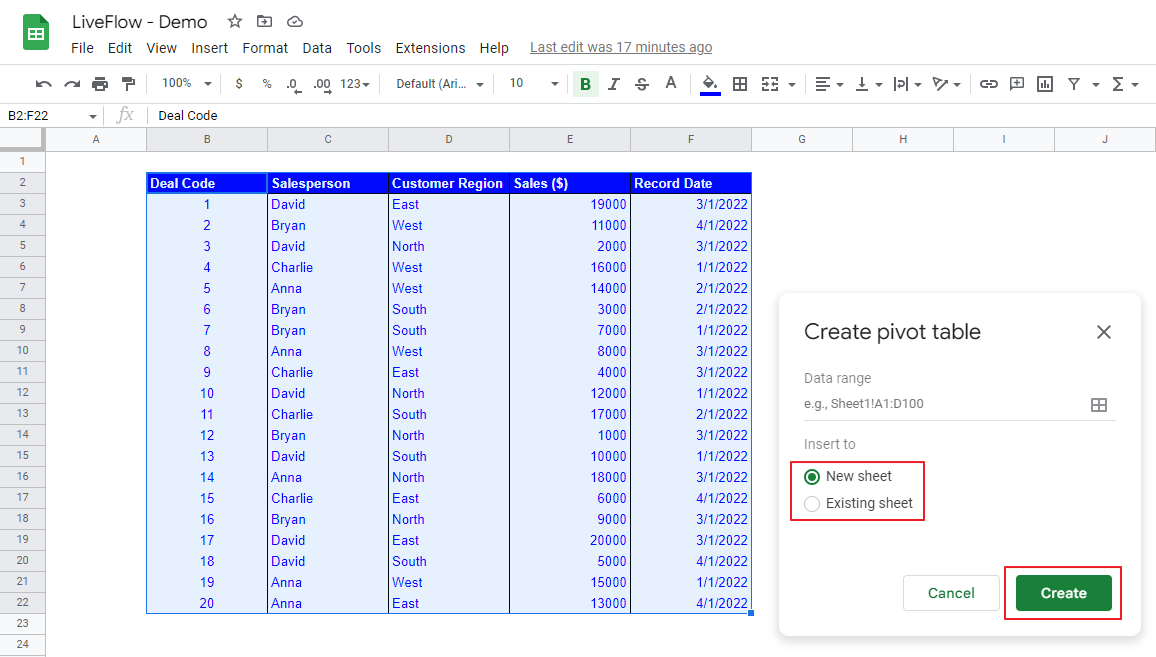The width and height of the screenshot is (1156, 657).
Task: Choose the Existing sheet radio option
Action: click(x=812, y=504)
